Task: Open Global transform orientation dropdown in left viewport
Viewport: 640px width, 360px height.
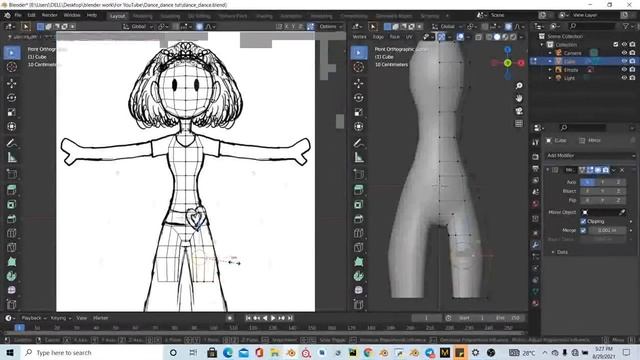Action: [x=138, y=27]
